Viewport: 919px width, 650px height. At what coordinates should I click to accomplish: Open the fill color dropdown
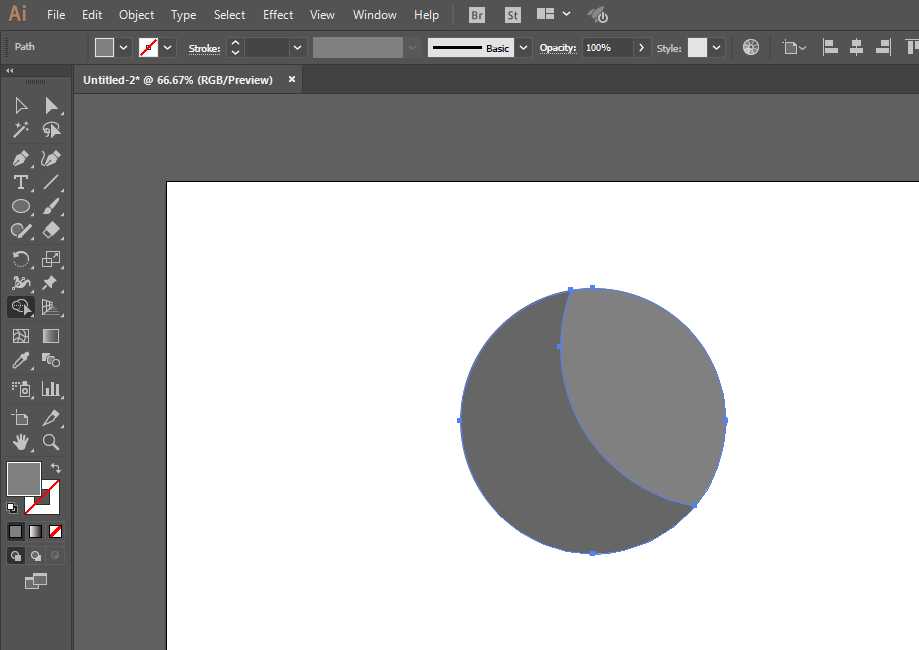124,47
